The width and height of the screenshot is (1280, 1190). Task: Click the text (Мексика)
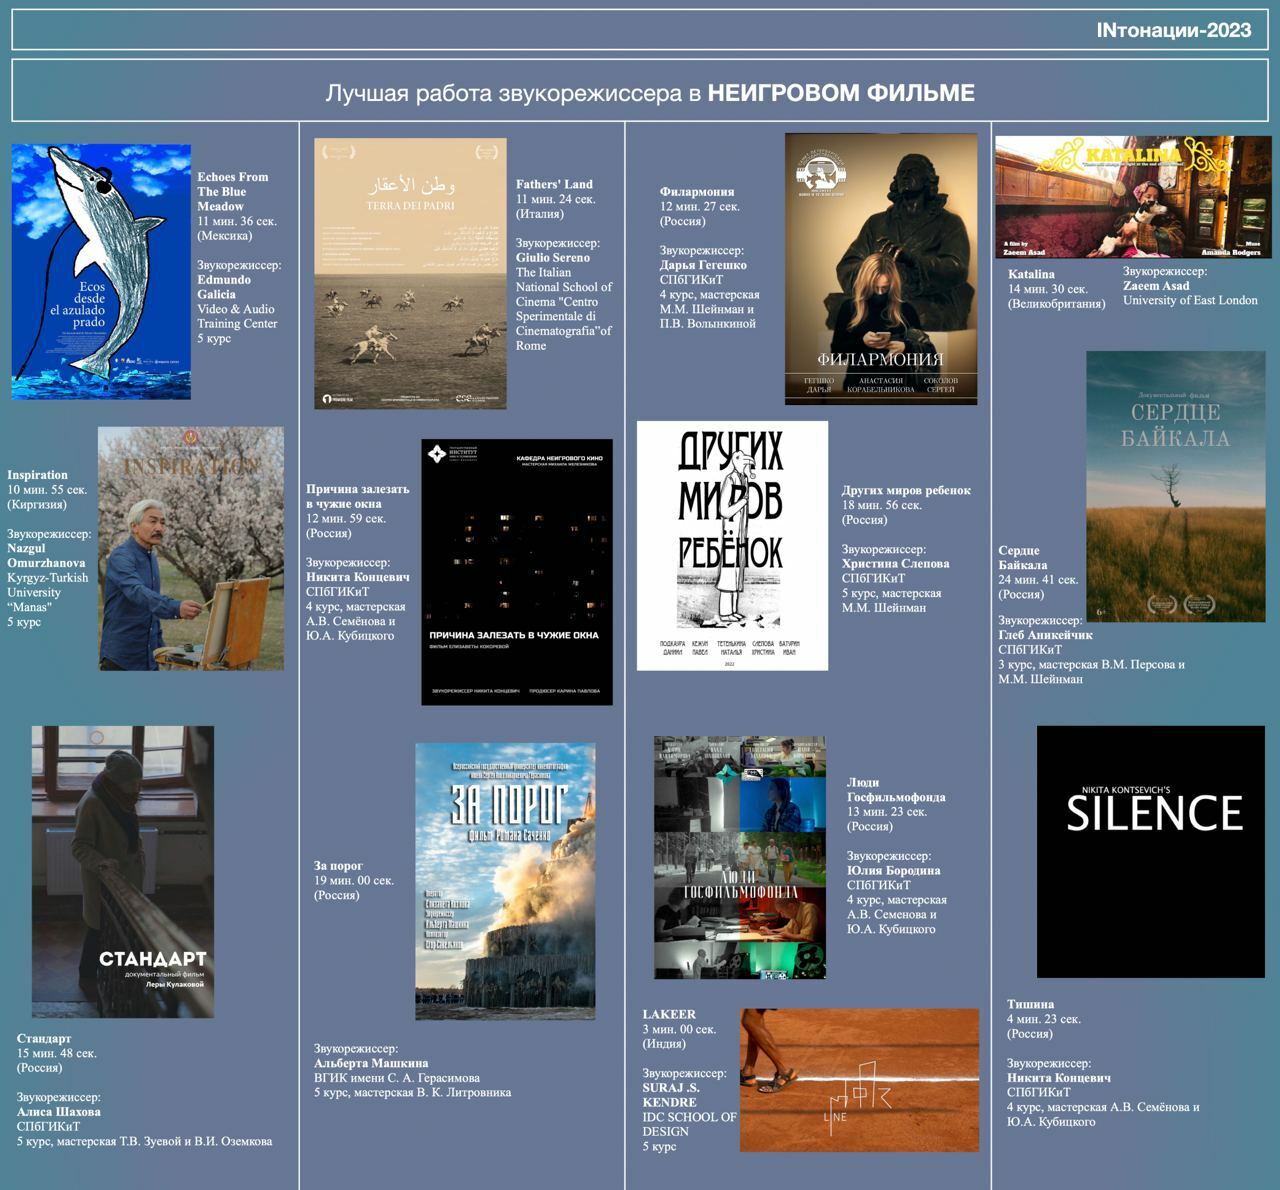pos(225,236)
